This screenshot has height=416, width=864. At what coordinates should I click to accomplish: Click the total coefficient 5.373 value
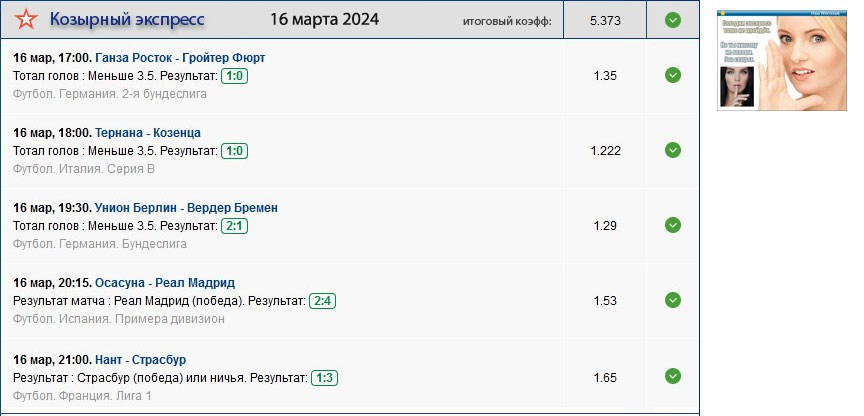[x=606, y=20]
